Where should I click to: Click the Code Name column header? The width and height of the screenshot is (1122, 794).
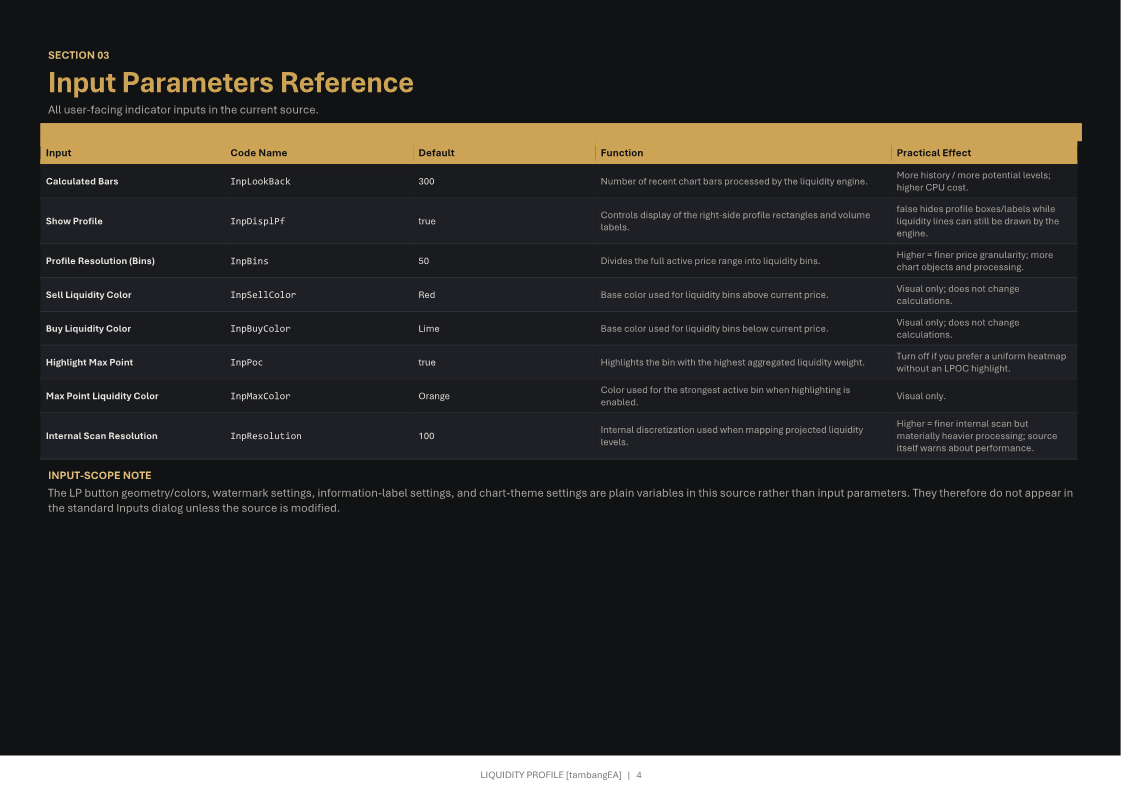click(x=258, y=153)
